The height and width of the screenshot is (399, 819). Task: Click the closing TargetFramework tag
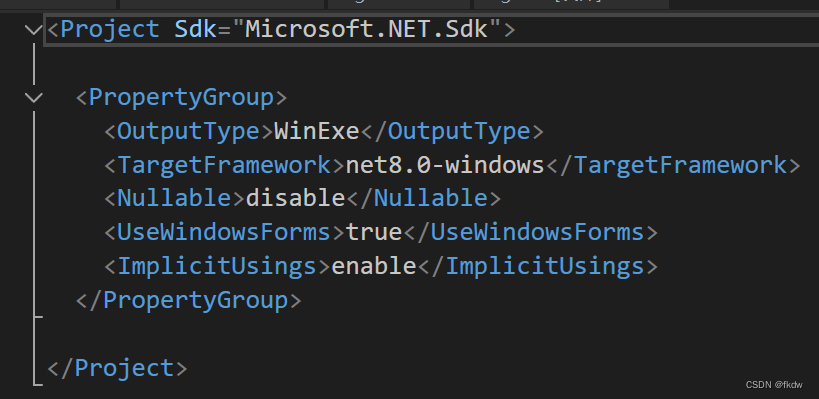[x=673, y=165]
